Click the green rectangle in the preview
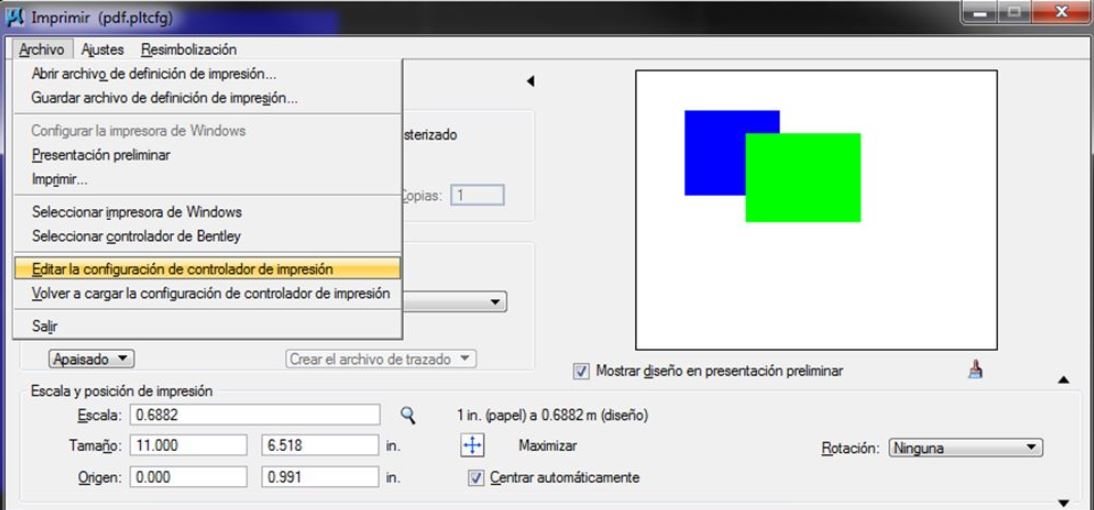Viewport: 1094px width, 510px height. click(x=803, y=177)
